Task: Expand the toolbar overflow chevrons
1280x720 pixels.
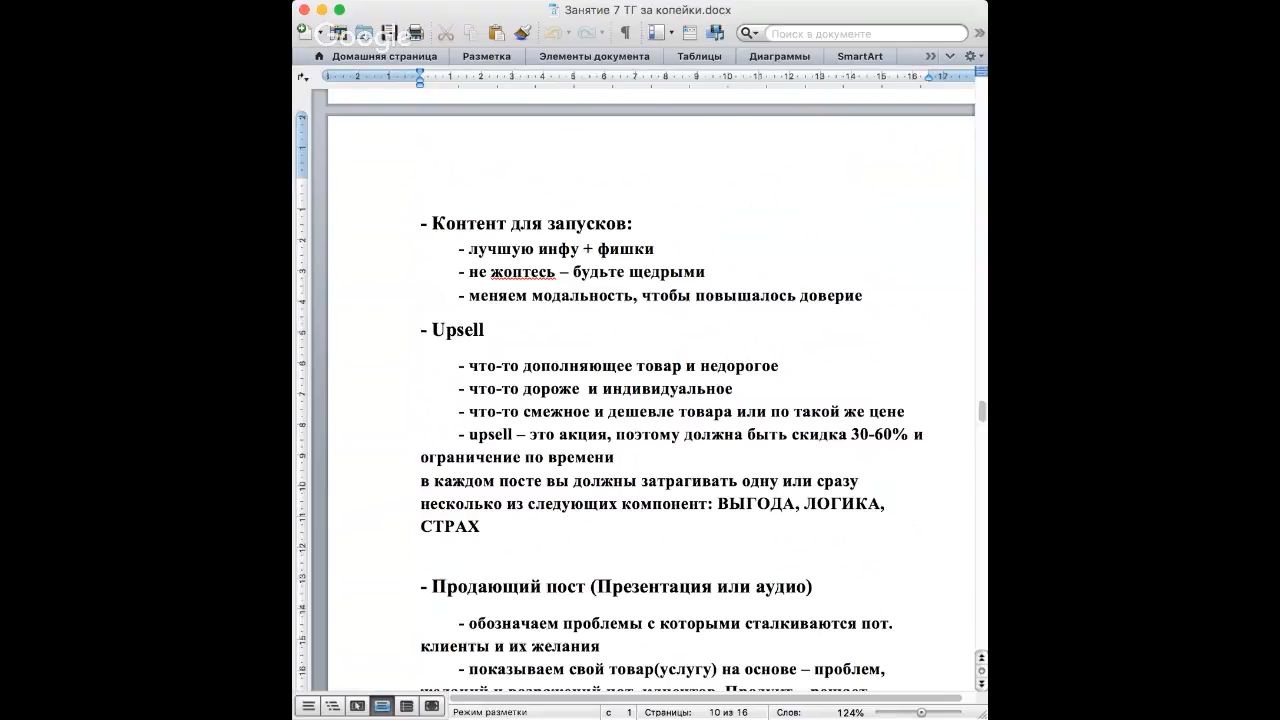Action: pos(979,34)
